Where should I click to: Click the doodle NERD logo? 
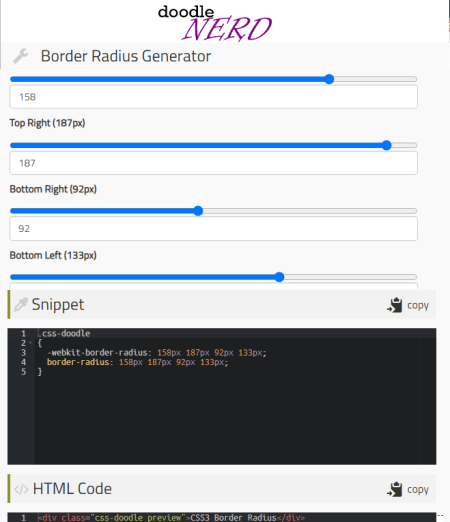(215, 23)
